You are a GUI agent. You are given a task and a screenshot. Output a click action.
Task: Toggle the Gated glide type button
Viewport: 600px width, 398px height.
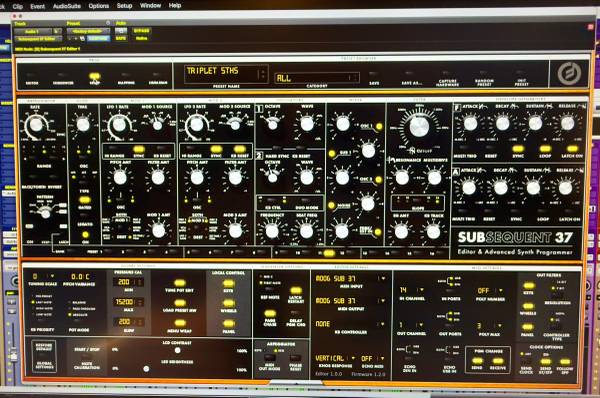click(85, 200)
